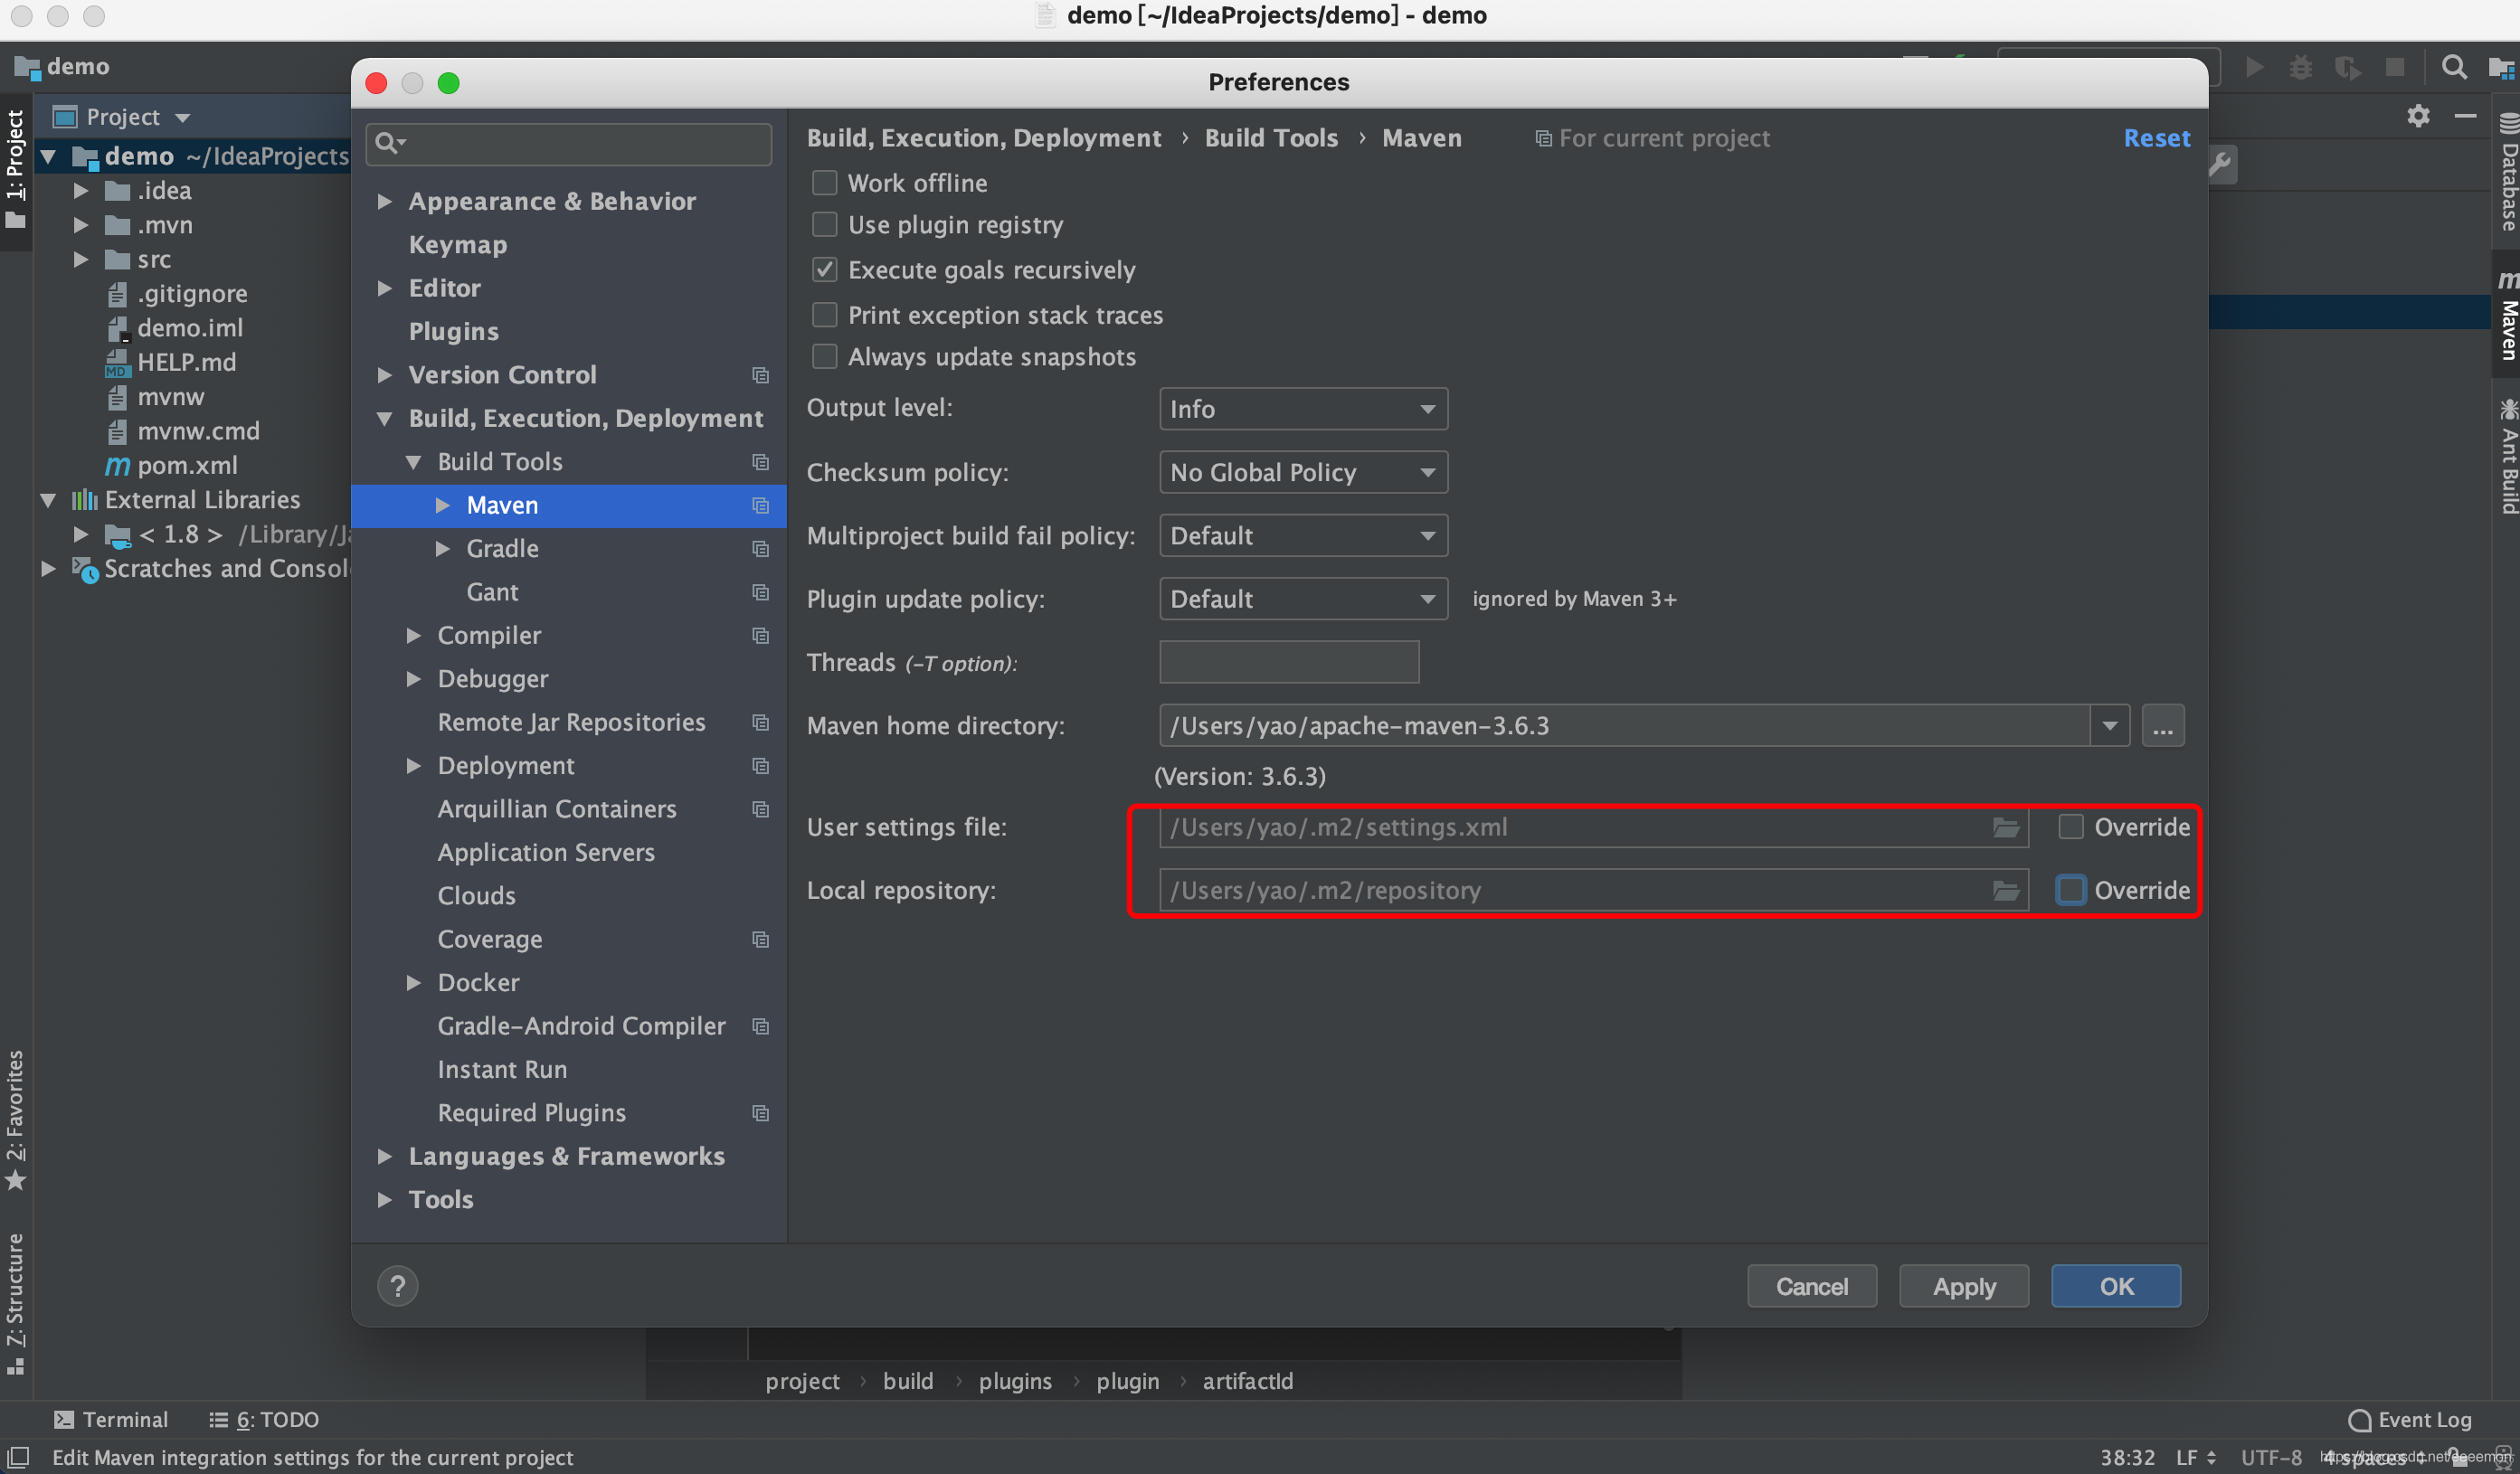2520x1474 pixels.
Task: Click the Apply button
Action: (x=1963, y=1286)
